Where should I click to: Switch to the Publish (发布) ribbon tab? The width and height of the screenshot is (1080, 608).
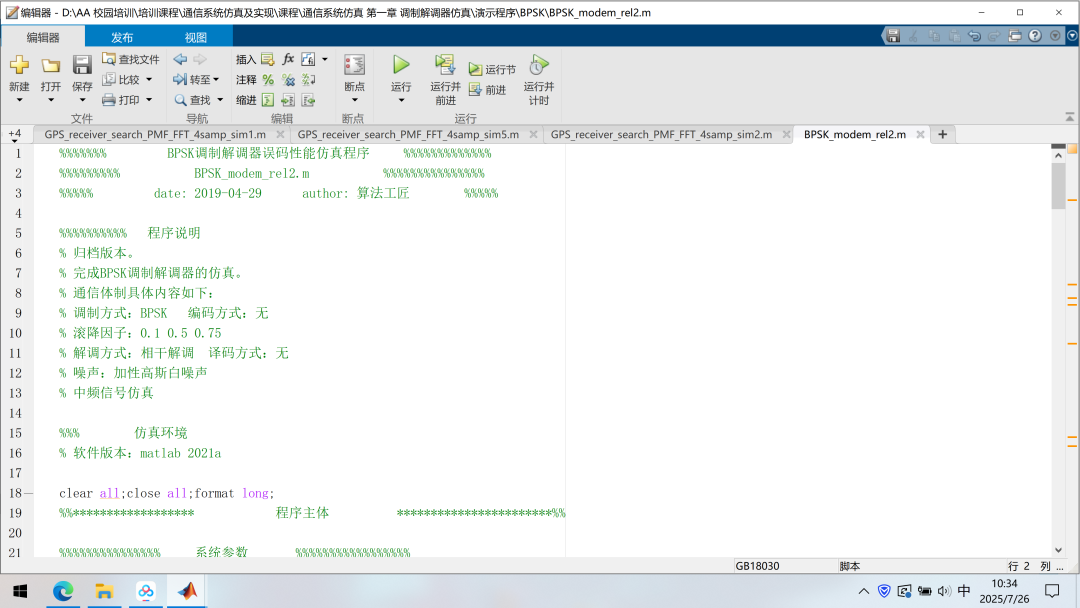point(122,37)
